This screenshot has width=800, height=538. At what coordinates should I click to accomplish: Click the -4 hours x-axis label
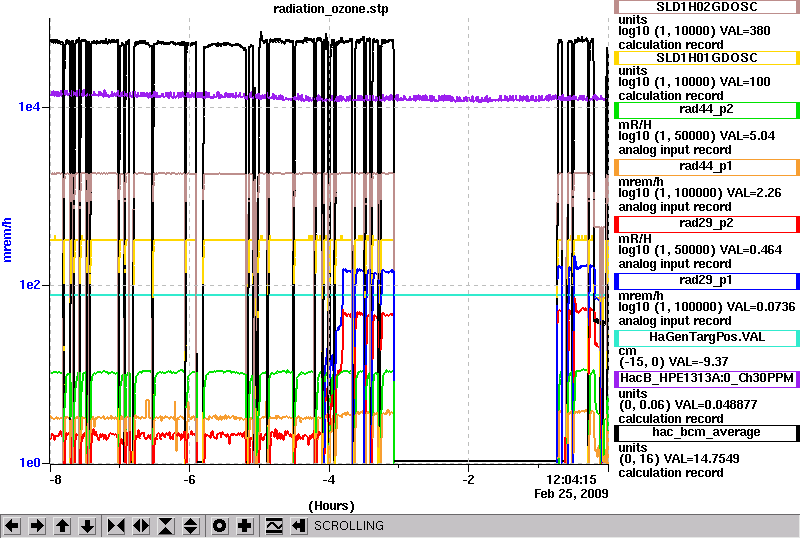(x=329, y=480)
